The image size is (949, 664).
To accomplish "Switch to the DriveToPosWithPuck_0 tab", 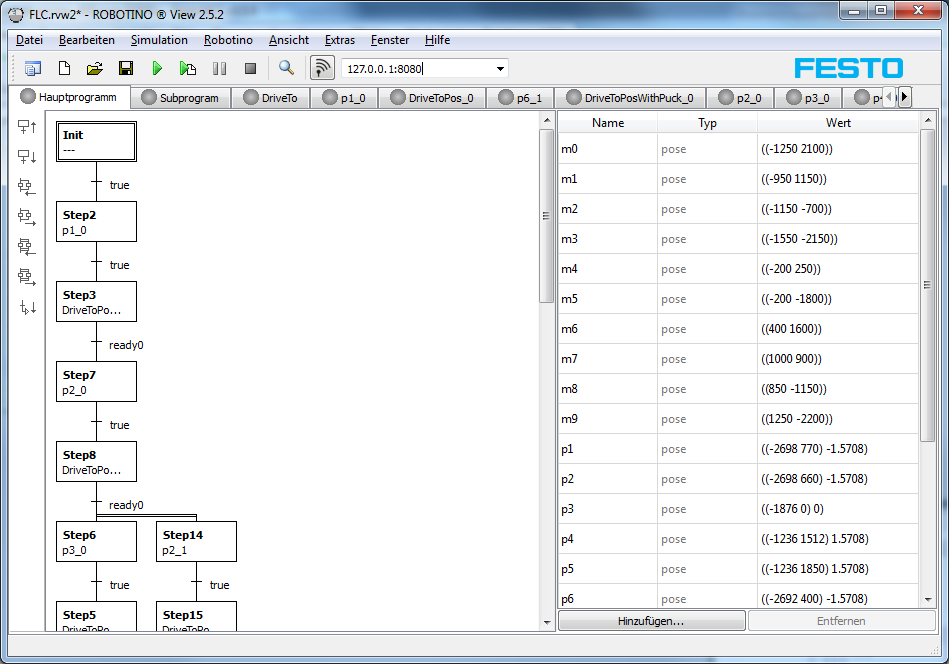I will pos(636,98).
